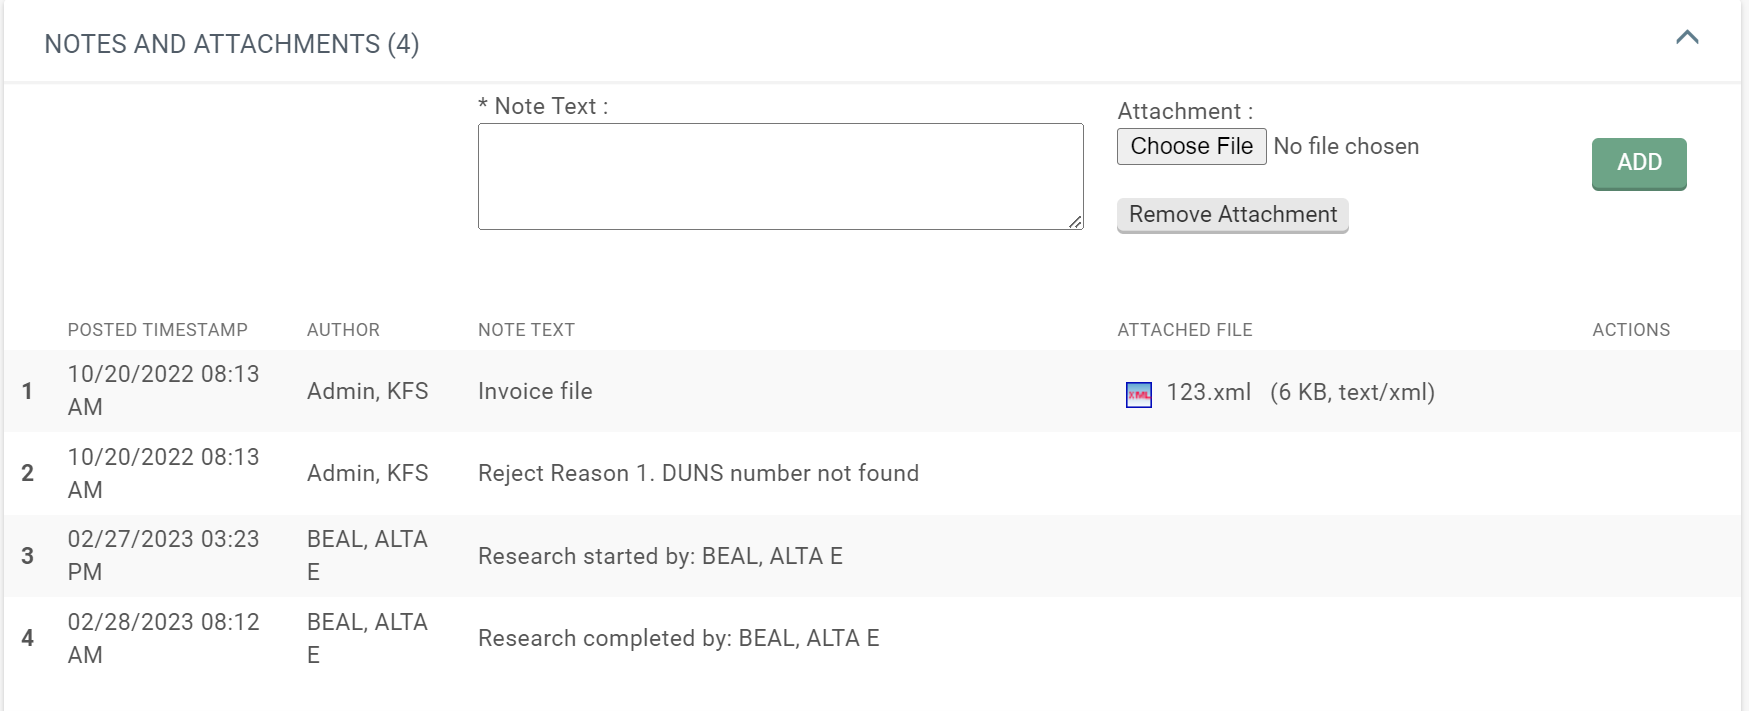The width and height of the screenshot is (1749, 711).
Task: Select the Research started by note row
Action: [x=872, y=556]
